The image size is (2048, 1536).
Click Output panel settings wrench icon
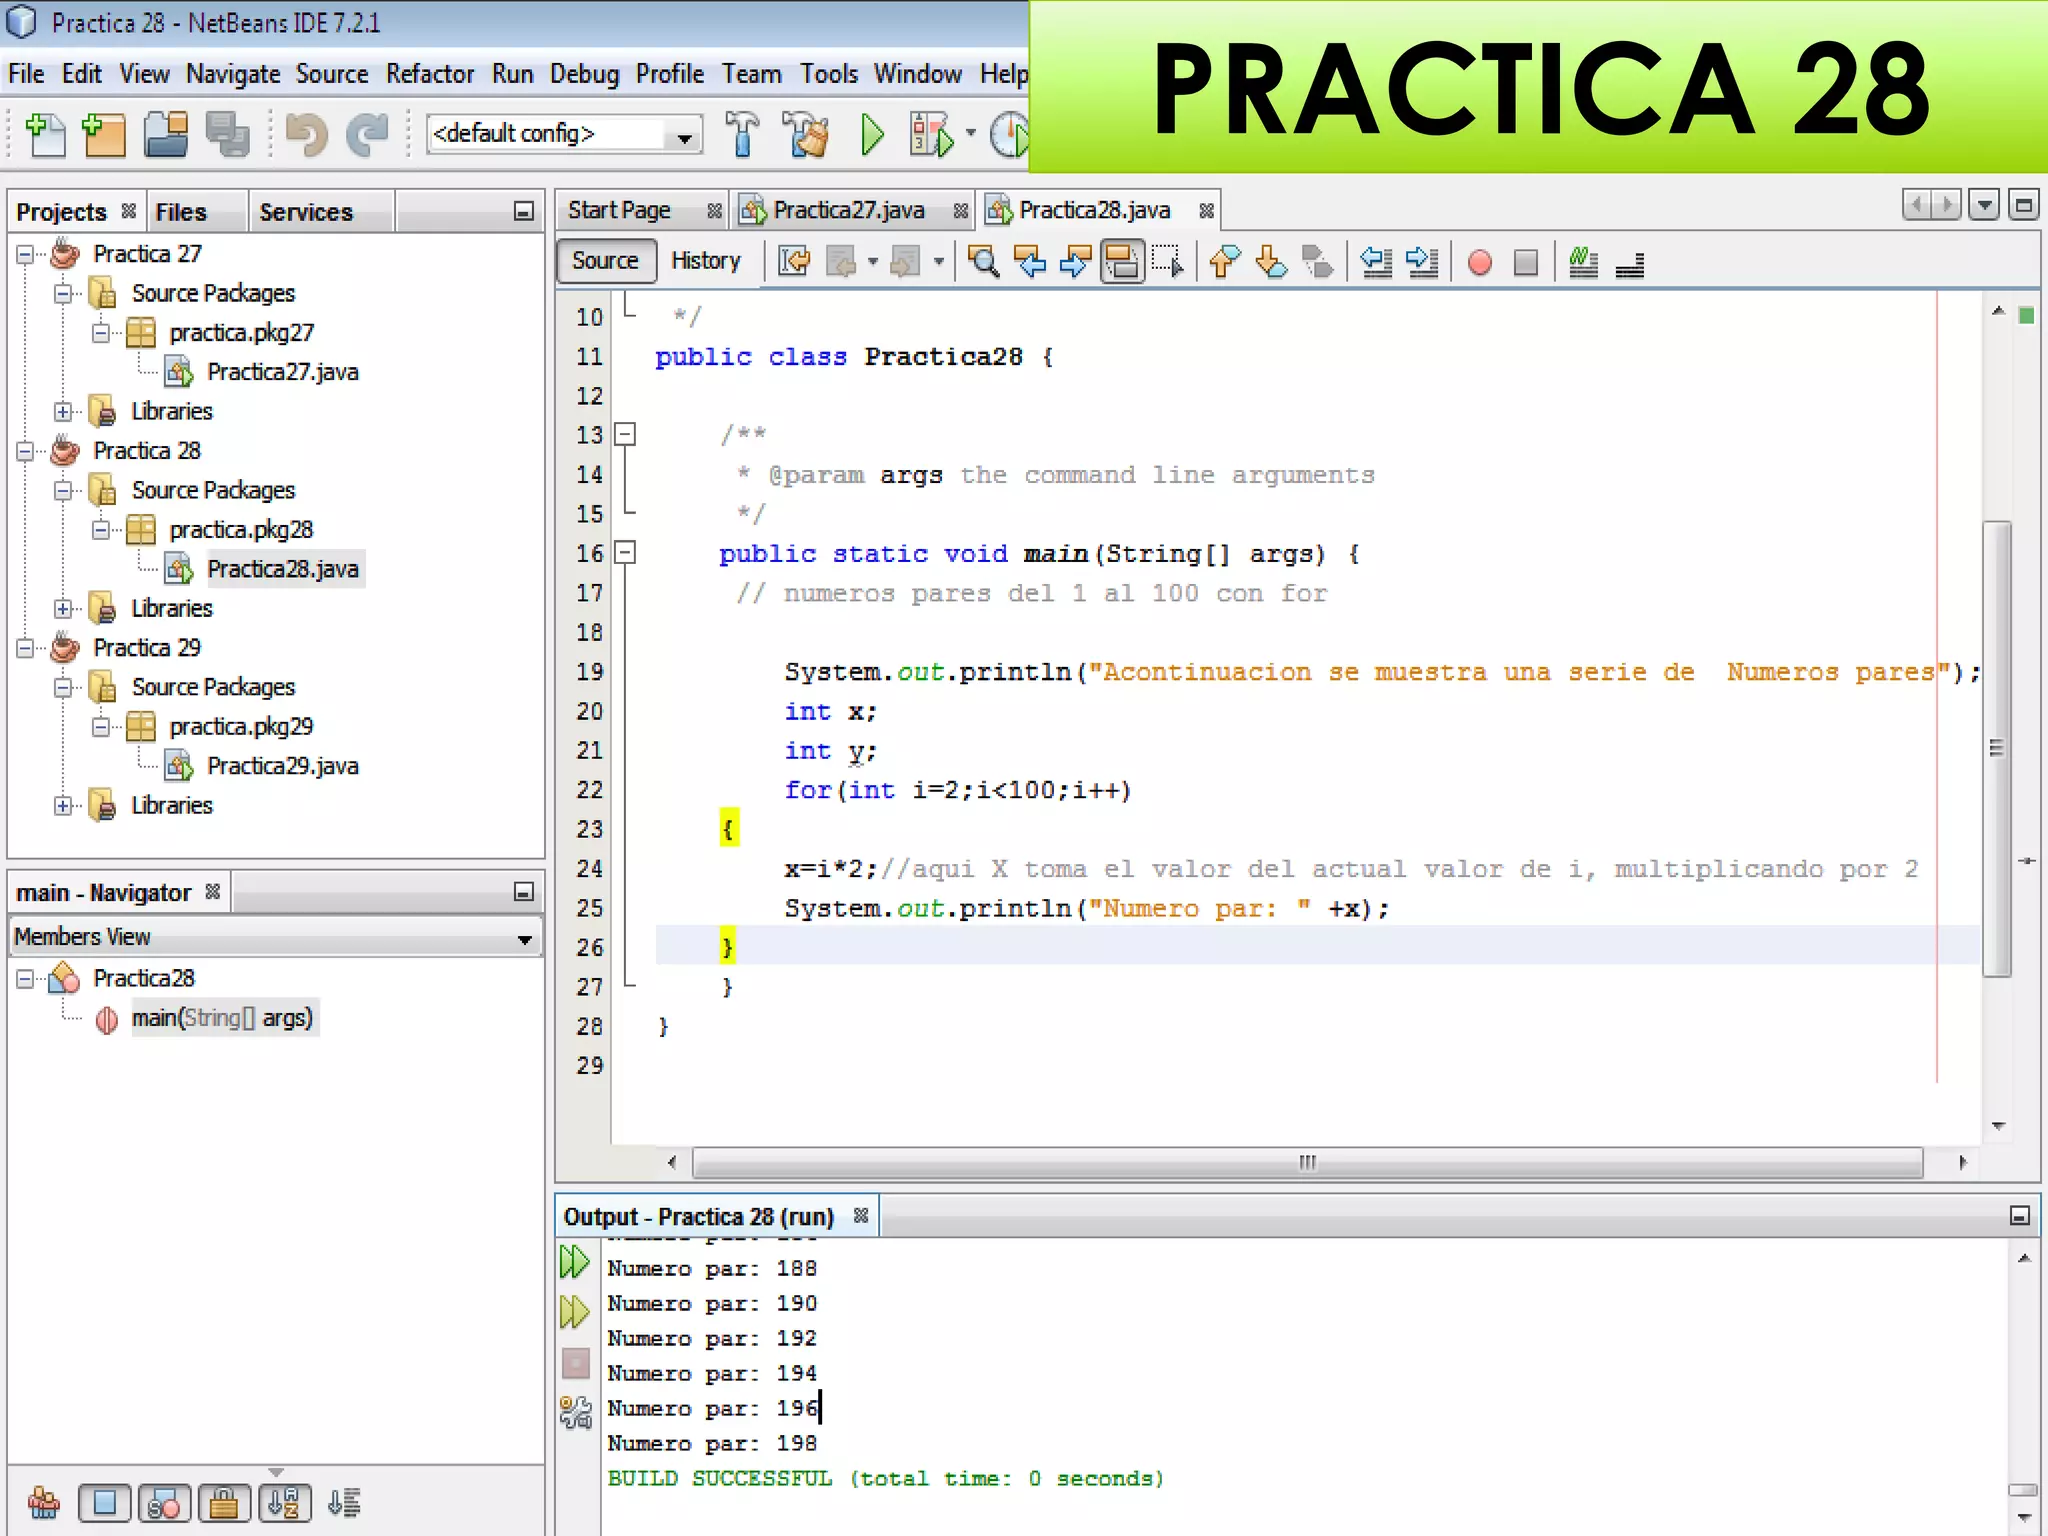click(576, 1412)
